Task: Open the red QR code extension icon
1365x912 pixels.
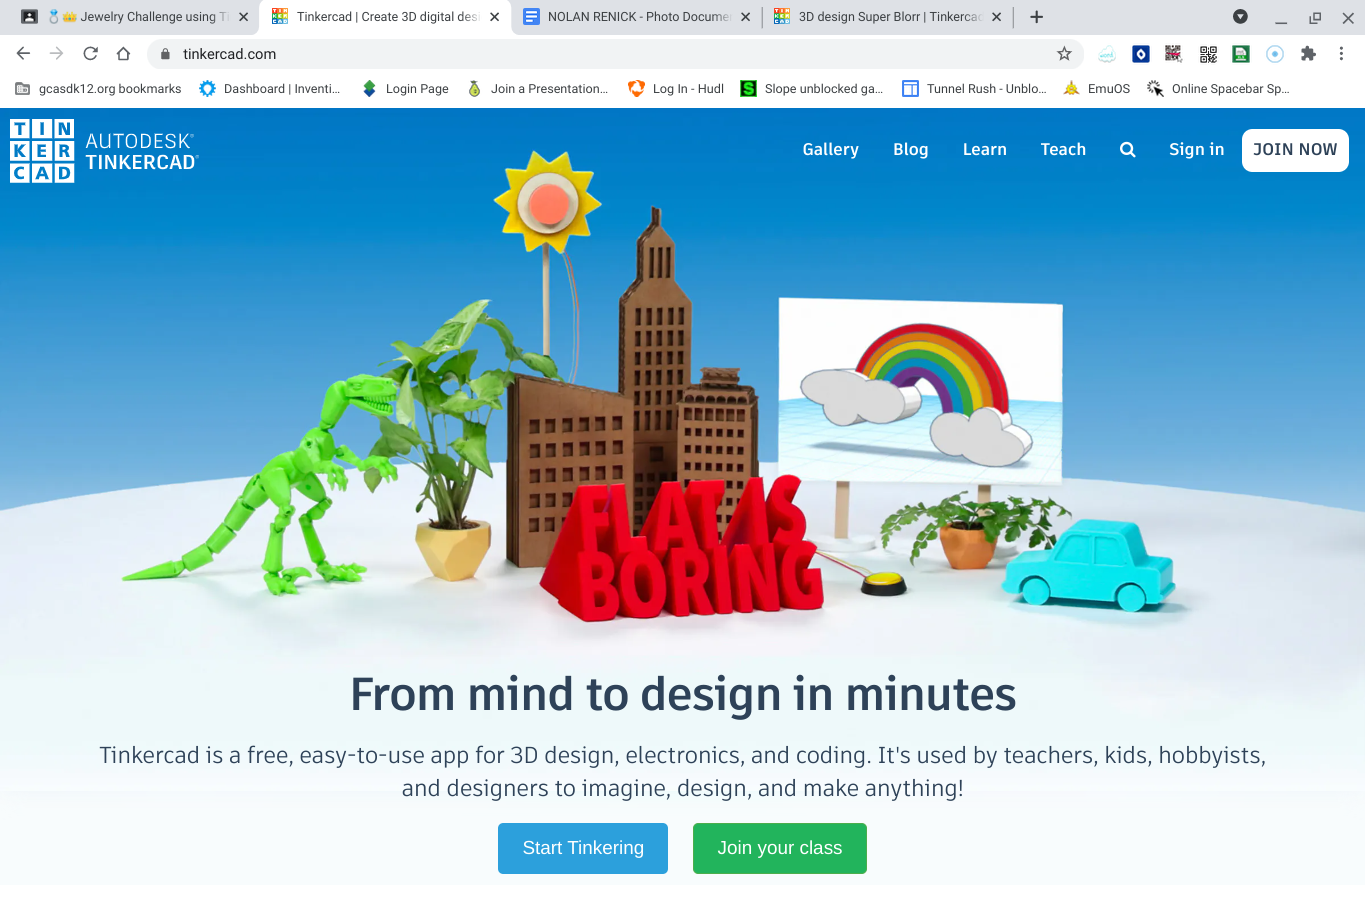Action: (x=1174, y=54)
